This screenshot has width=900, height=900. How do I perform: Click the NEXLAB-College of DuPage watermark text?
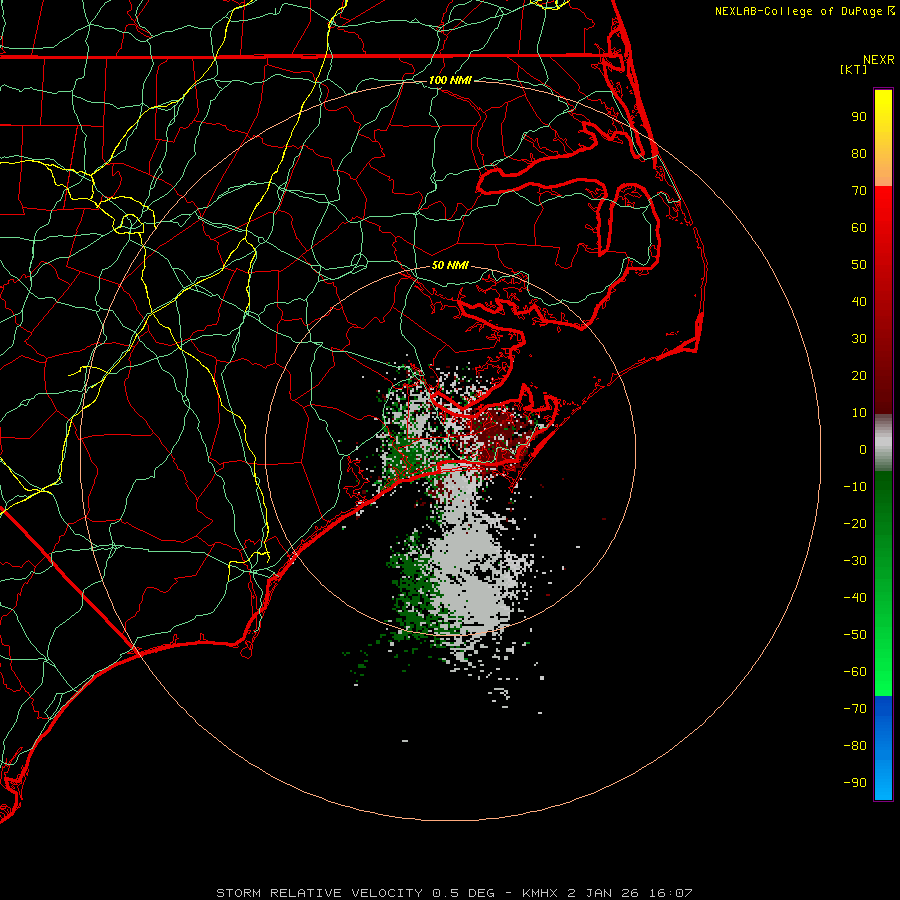(804, 11)
